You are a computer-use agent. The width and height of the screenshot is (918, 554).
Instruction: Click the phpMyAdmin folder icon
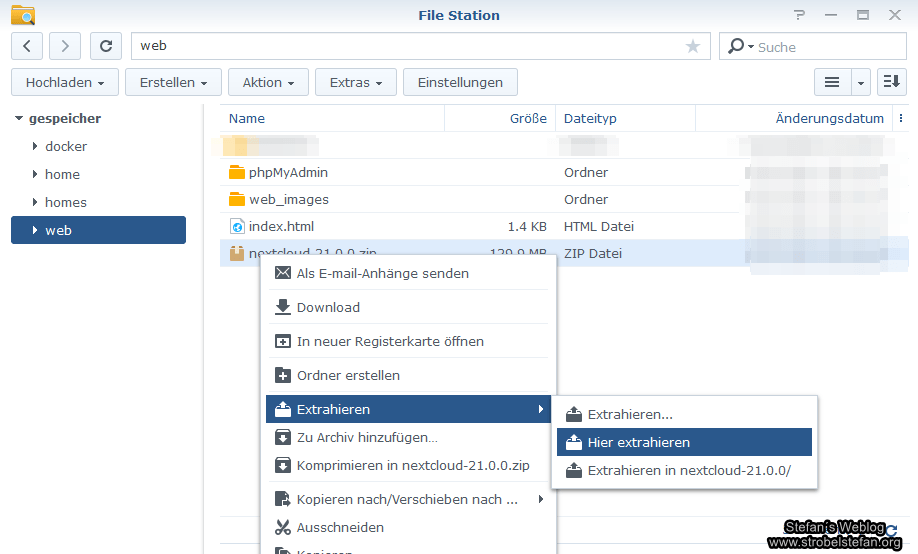[x=237, y=172]
